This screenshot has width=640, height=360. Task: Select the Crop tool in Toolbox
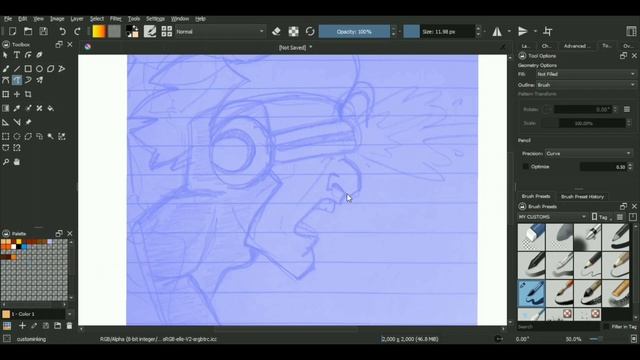tap(28, 94)
